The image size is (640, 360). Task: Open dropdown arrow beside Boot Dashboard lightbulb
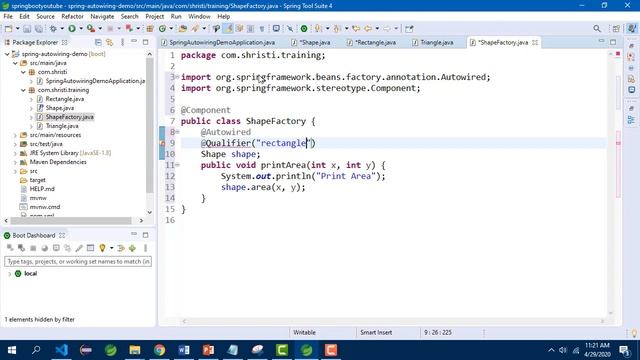click(111, 248)
